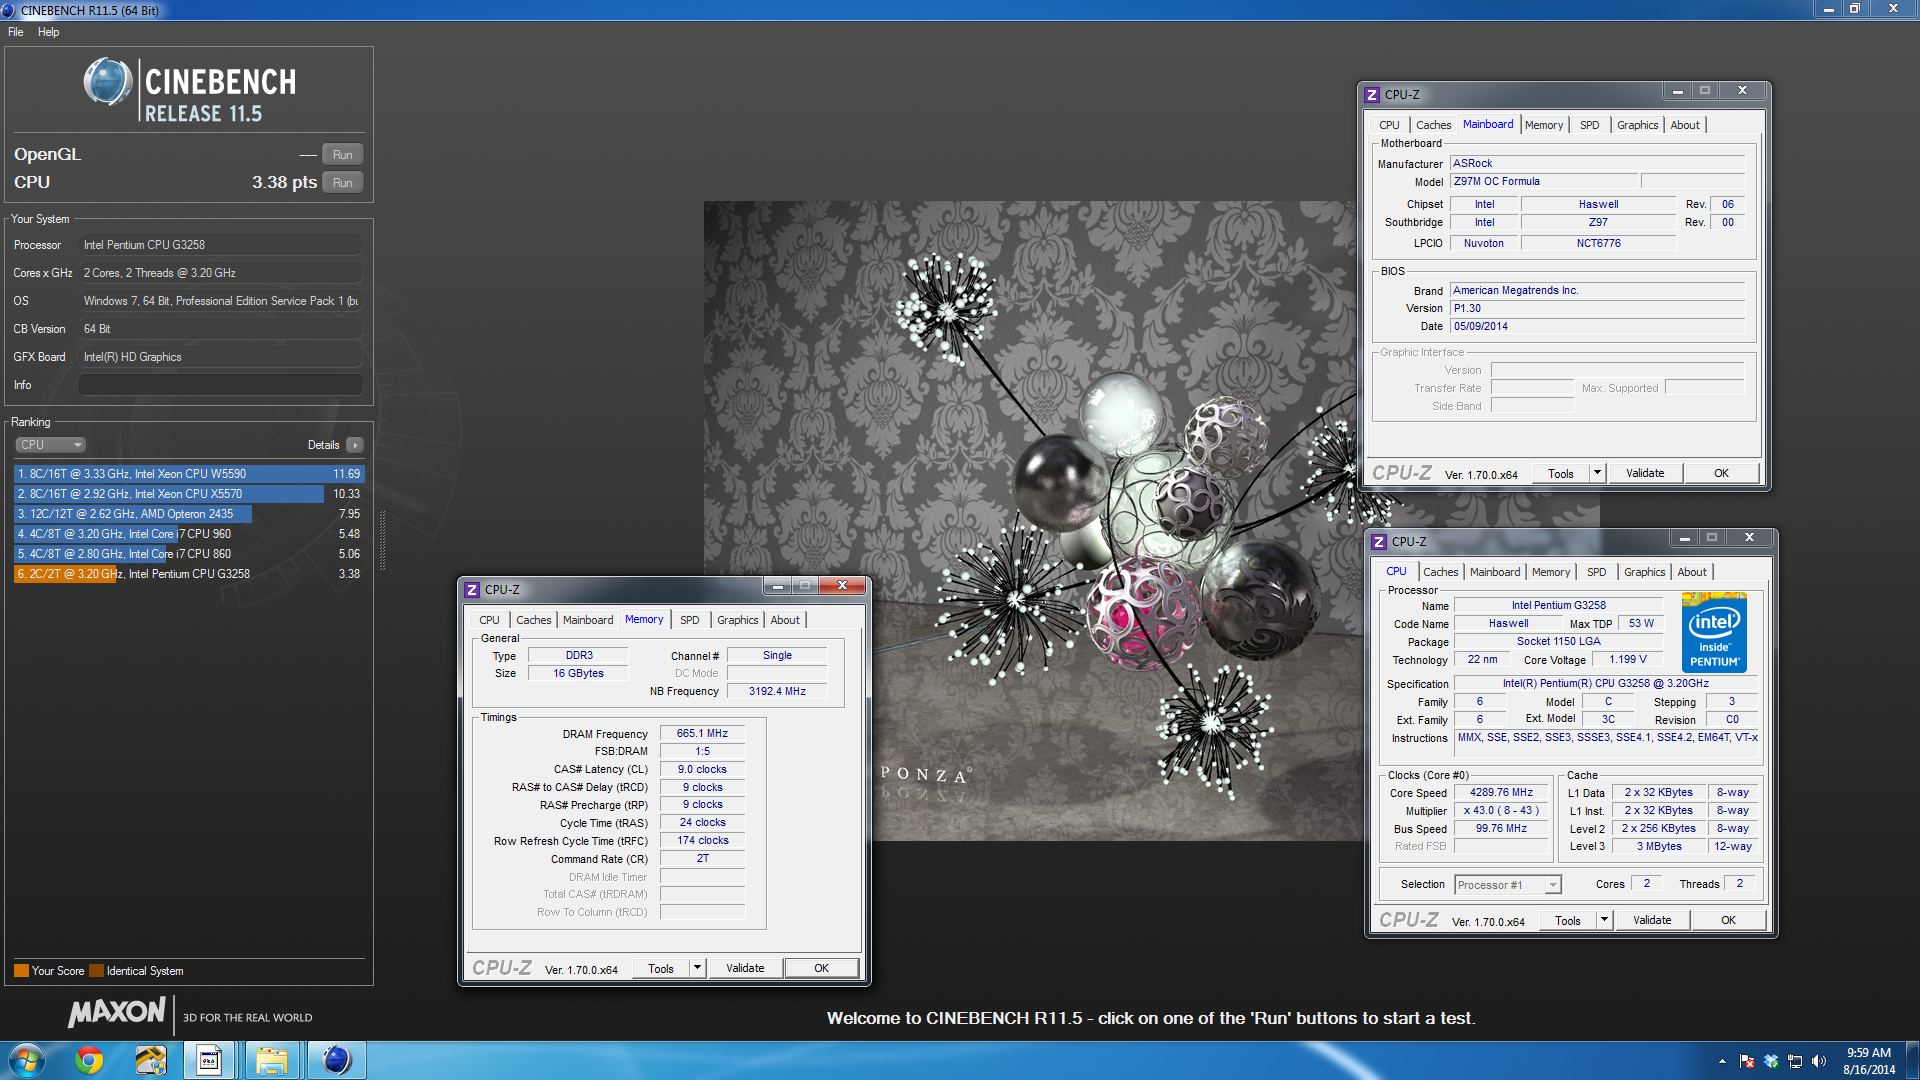Click the Show Desktop strip at taskbar end
The height and width of the screenshot is (1080, 1920).
point(1912,1060)
